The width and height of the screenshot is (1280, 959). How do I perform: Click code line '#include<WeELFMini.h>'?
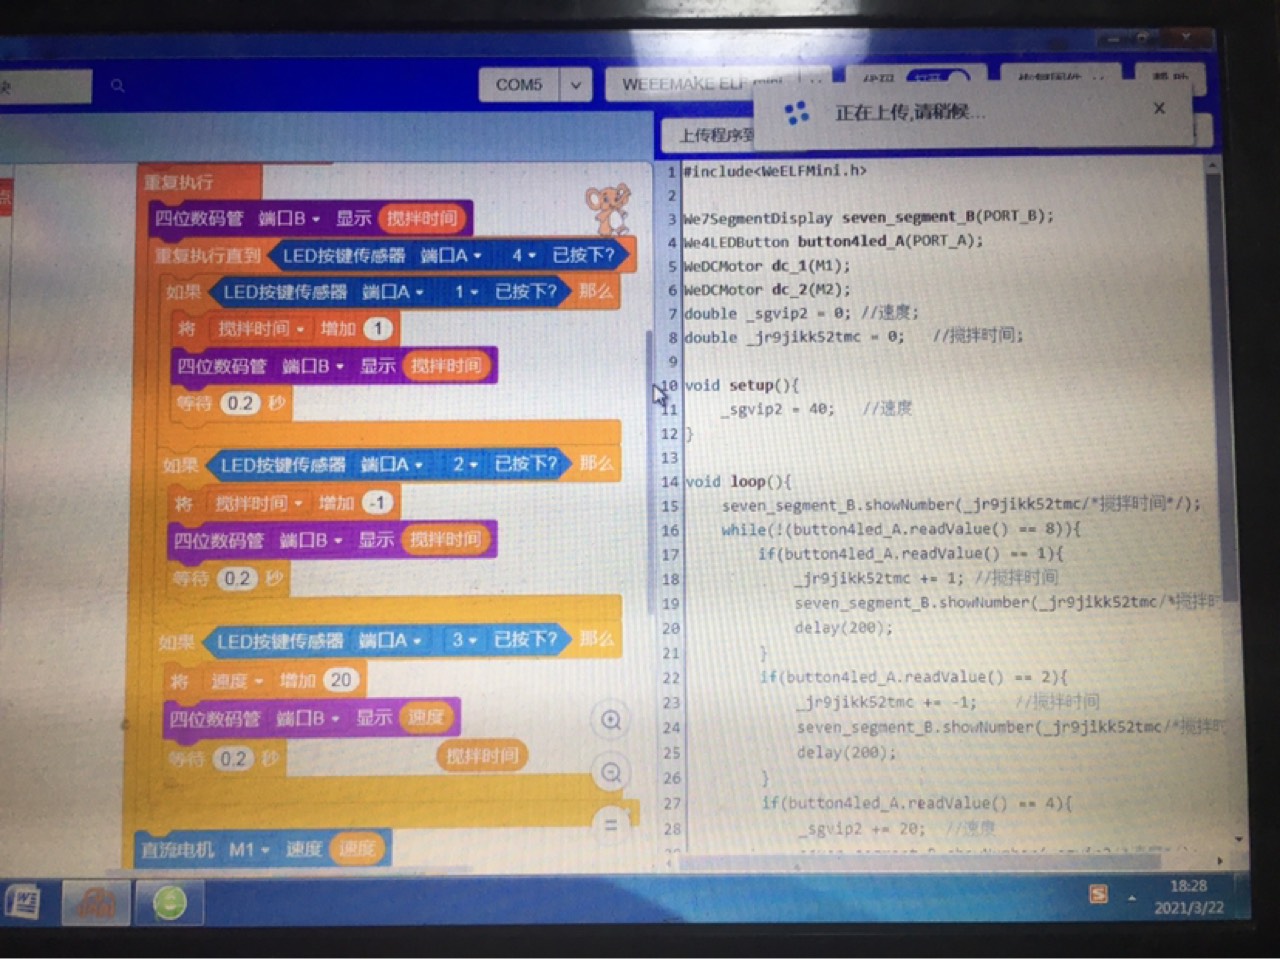(776, 171)
